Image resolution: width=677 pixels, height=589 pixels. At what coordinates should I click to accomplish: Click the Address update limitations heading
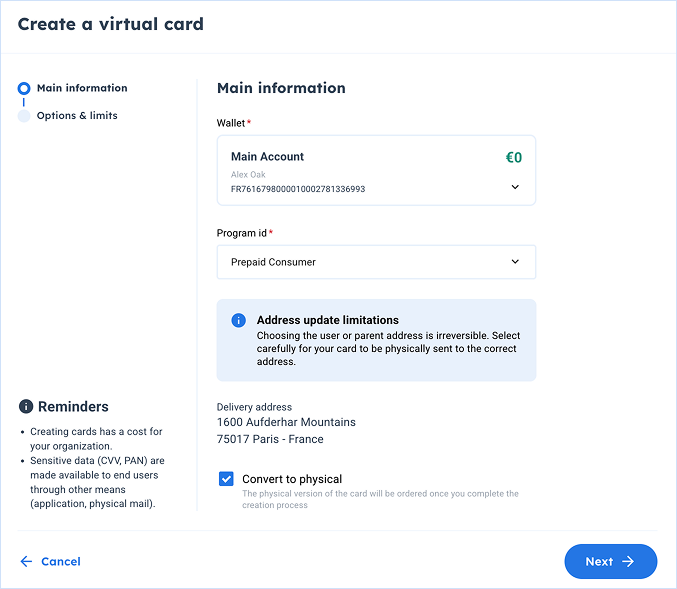328,320
